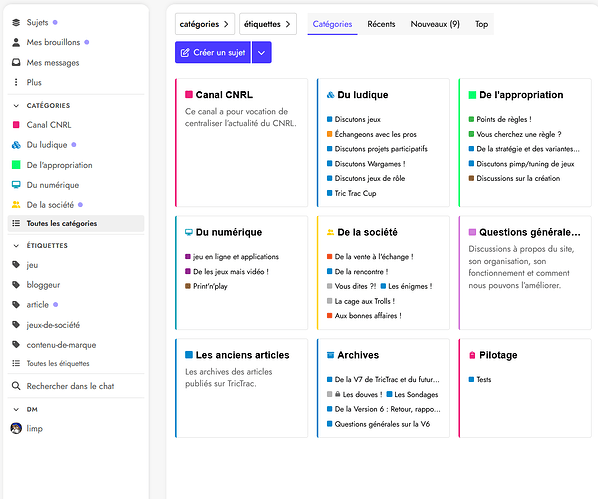Open Rechercher dans le chat via magnifier icon
The image size is (598, 499).
click(x=16, y=386)
